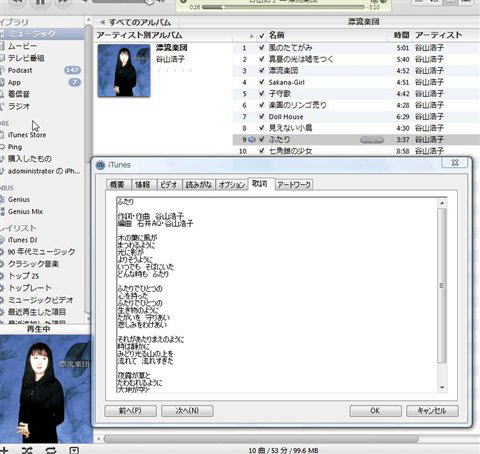Click the left arrow of the horizontal scrollbar

[98, 439]
